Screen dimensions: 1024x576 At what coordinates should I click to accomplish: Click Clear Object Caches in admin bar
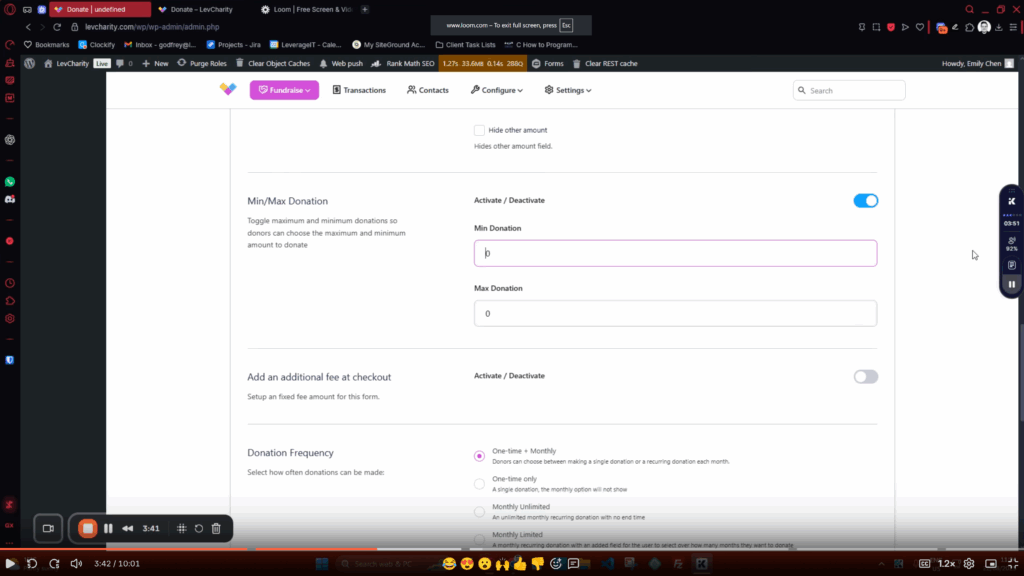[272, 63]
